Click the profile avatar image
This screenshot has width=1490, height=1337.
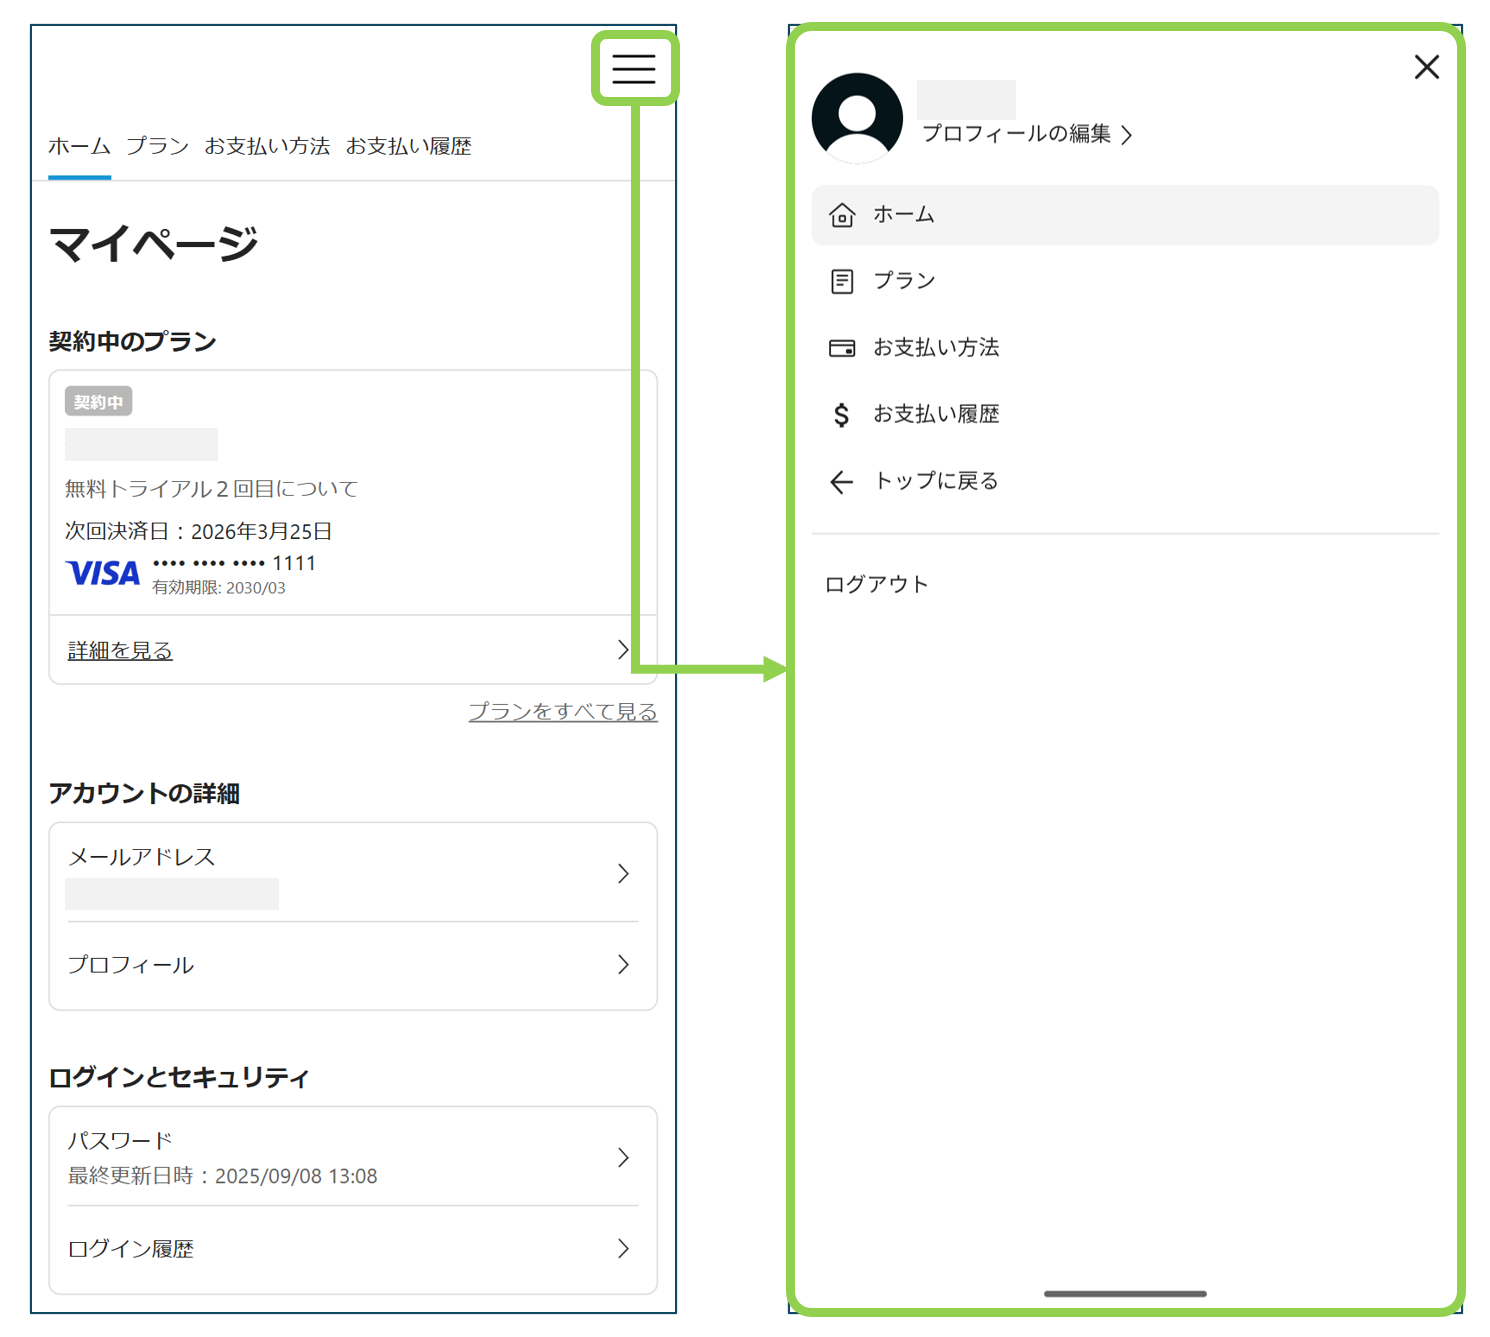[857, 118]
